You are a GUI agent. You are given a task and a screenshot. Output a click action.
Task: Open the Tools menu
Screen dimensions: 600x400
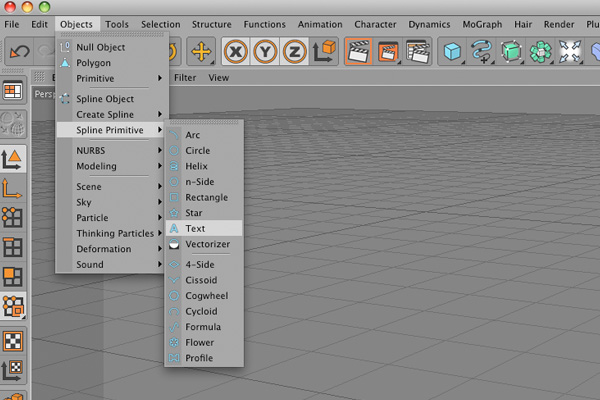(117, 24)
